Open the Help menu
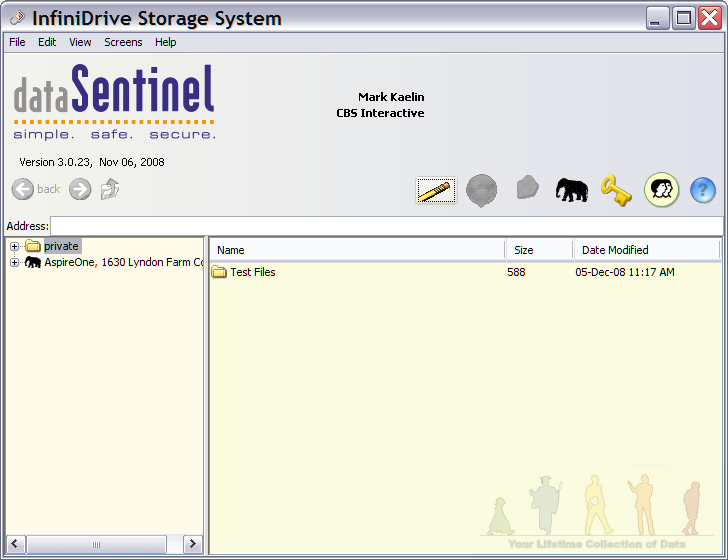The height and width of the screenshot is (560, 728). (165, 42)
